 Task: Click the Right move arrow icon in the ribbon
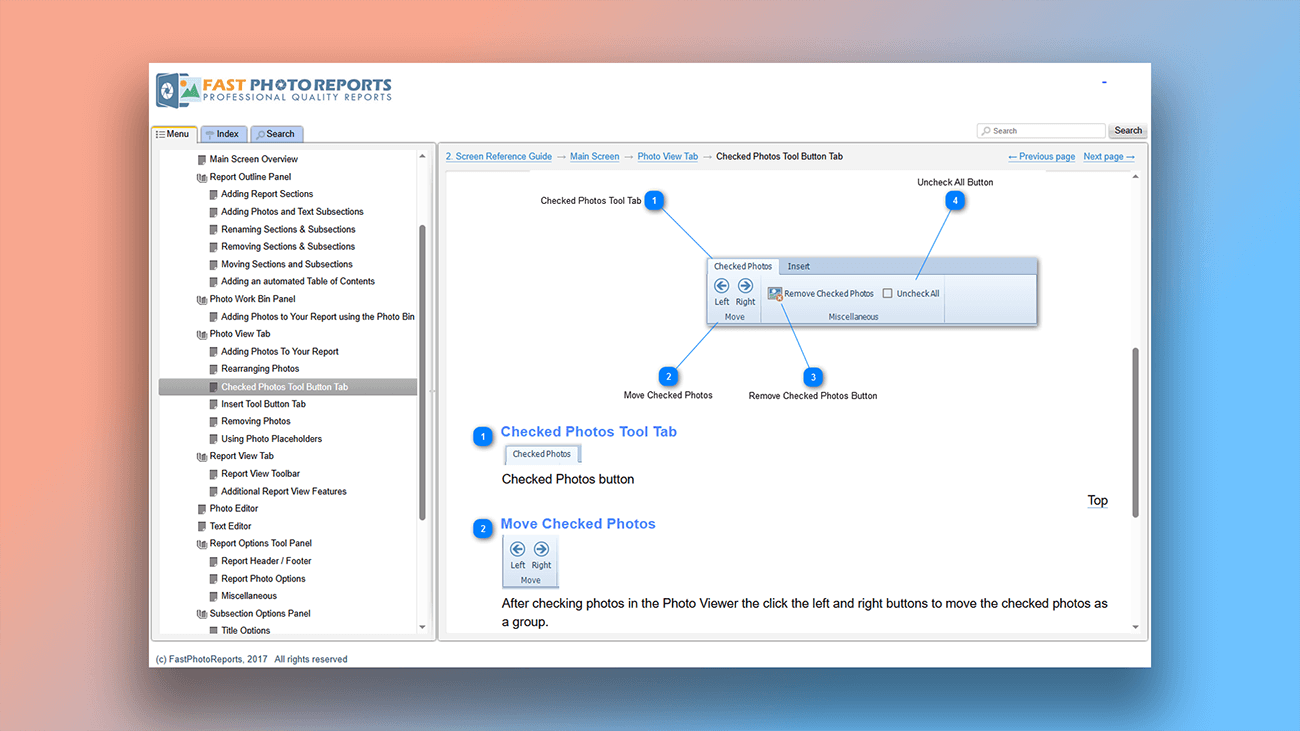click(x=745, y=285)
